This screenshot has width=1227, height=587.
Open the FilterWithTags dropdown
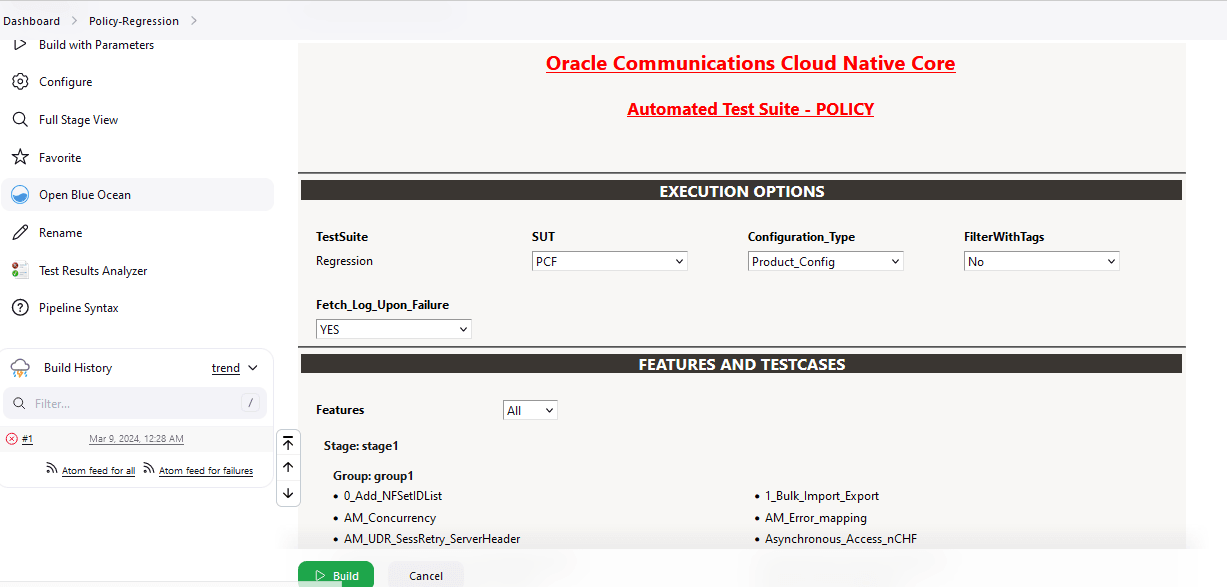click(1042, 261)
